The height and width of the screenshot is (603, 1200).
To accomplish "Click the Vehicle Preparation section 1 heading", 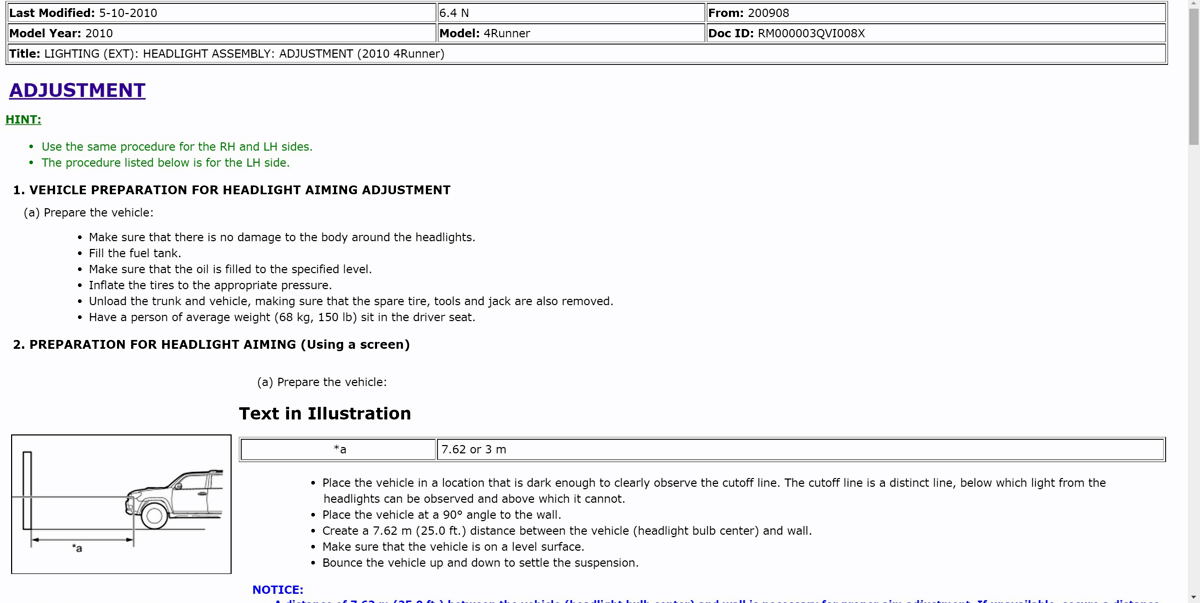I will click(x=232, y=190).
